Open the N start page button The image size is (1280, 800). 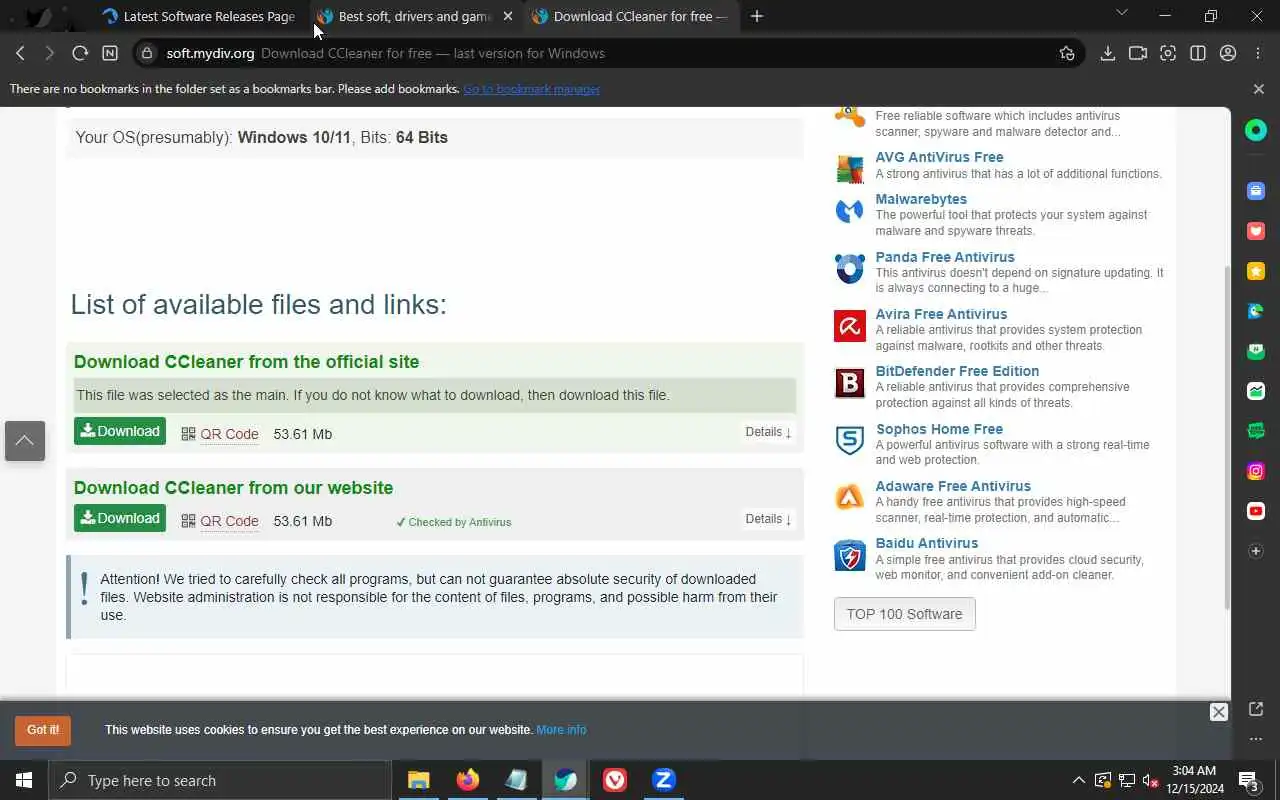tap(110, 53)
